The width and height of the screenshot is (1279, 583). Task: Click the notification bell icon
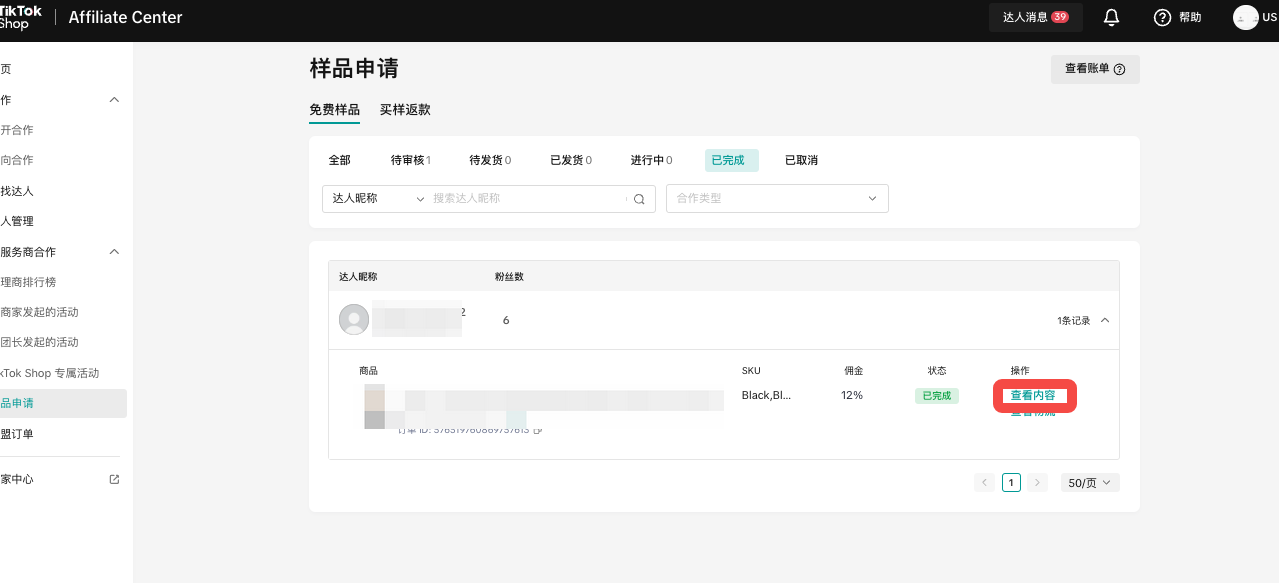point(1111,18)
